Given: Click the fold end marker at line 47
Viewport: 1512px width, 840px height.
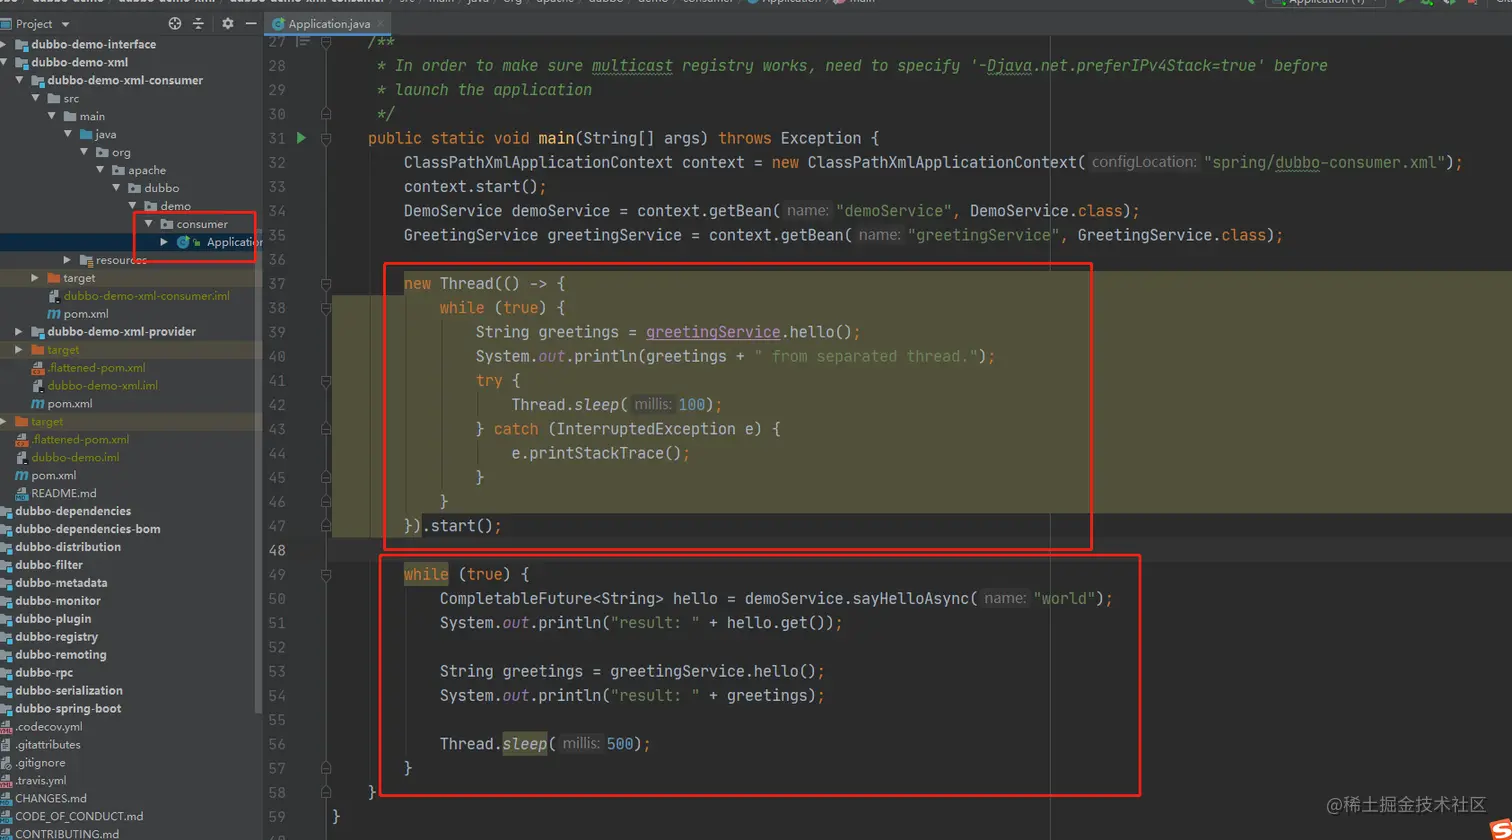Looking at the screenshot, I should [326, 526].
